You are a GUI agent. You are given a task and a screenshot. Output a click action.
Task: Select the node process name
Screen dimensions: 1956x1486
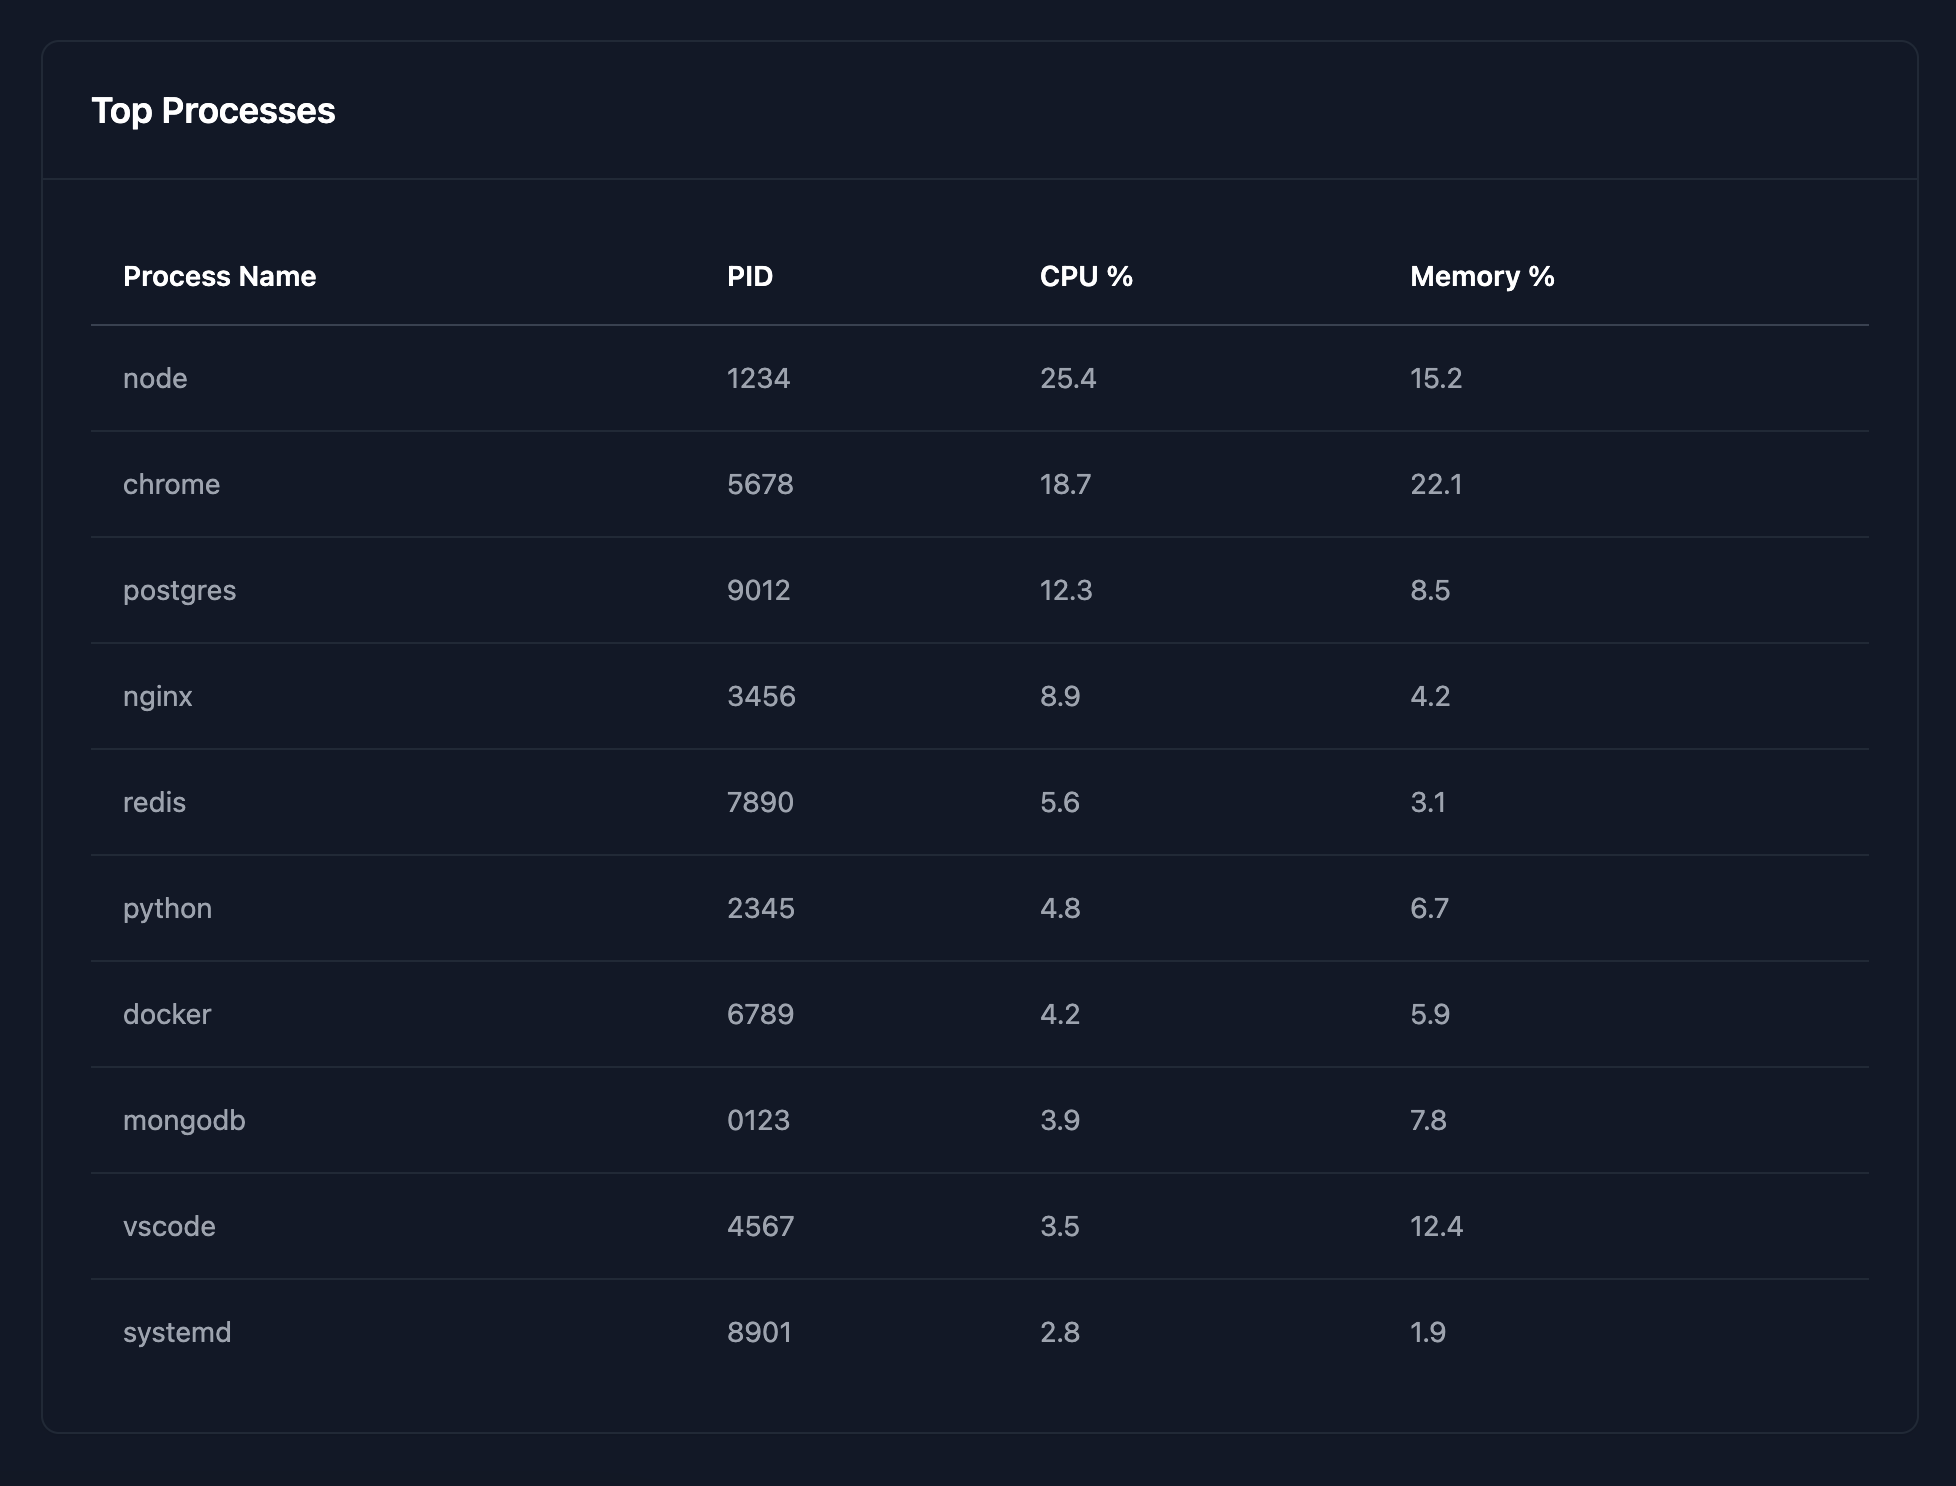(x=155, y=378)
